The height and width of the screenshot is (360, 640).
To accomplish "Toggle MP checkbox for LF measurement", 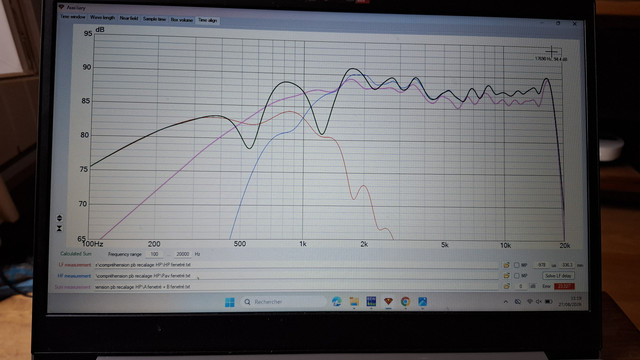I will [516, 265].
